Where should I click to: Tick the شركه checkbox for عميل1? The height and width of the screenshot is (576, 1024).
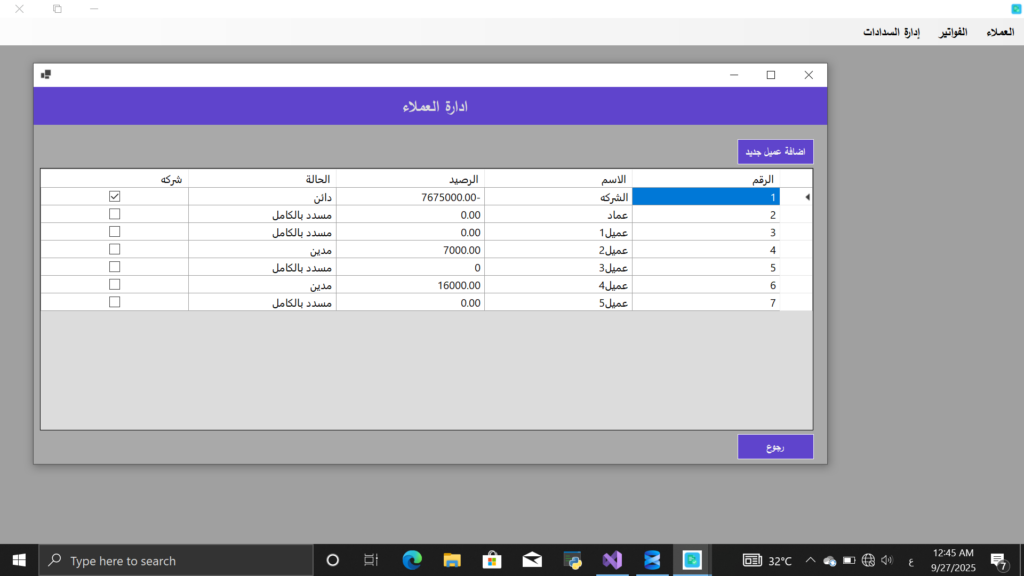click(x=114, y=231)
